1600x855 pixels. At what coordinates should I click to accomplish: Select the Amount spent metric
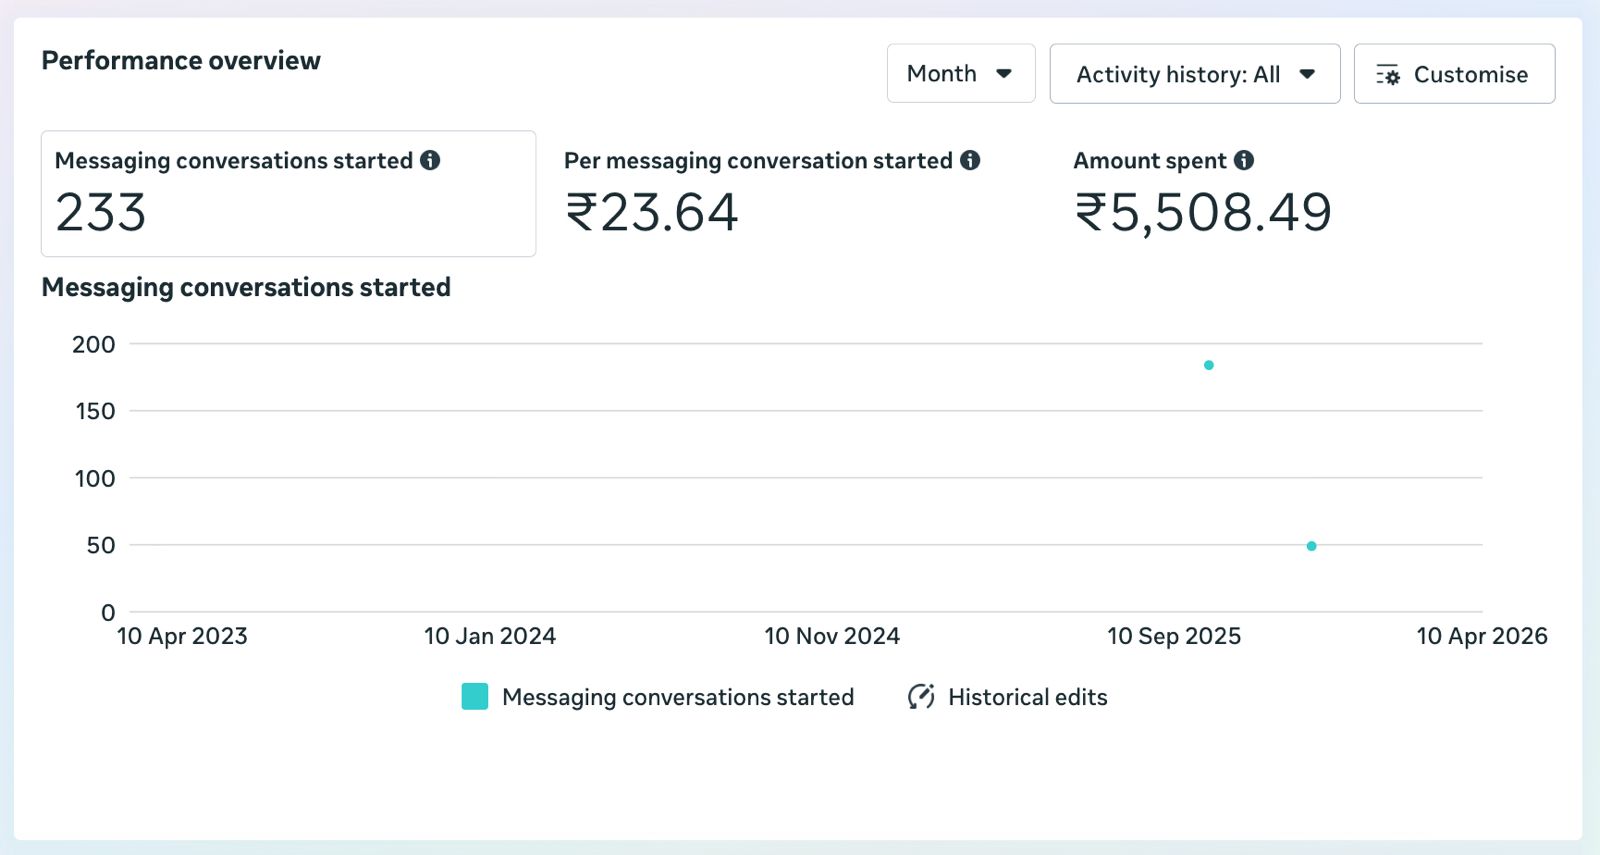pos(1306,194)
